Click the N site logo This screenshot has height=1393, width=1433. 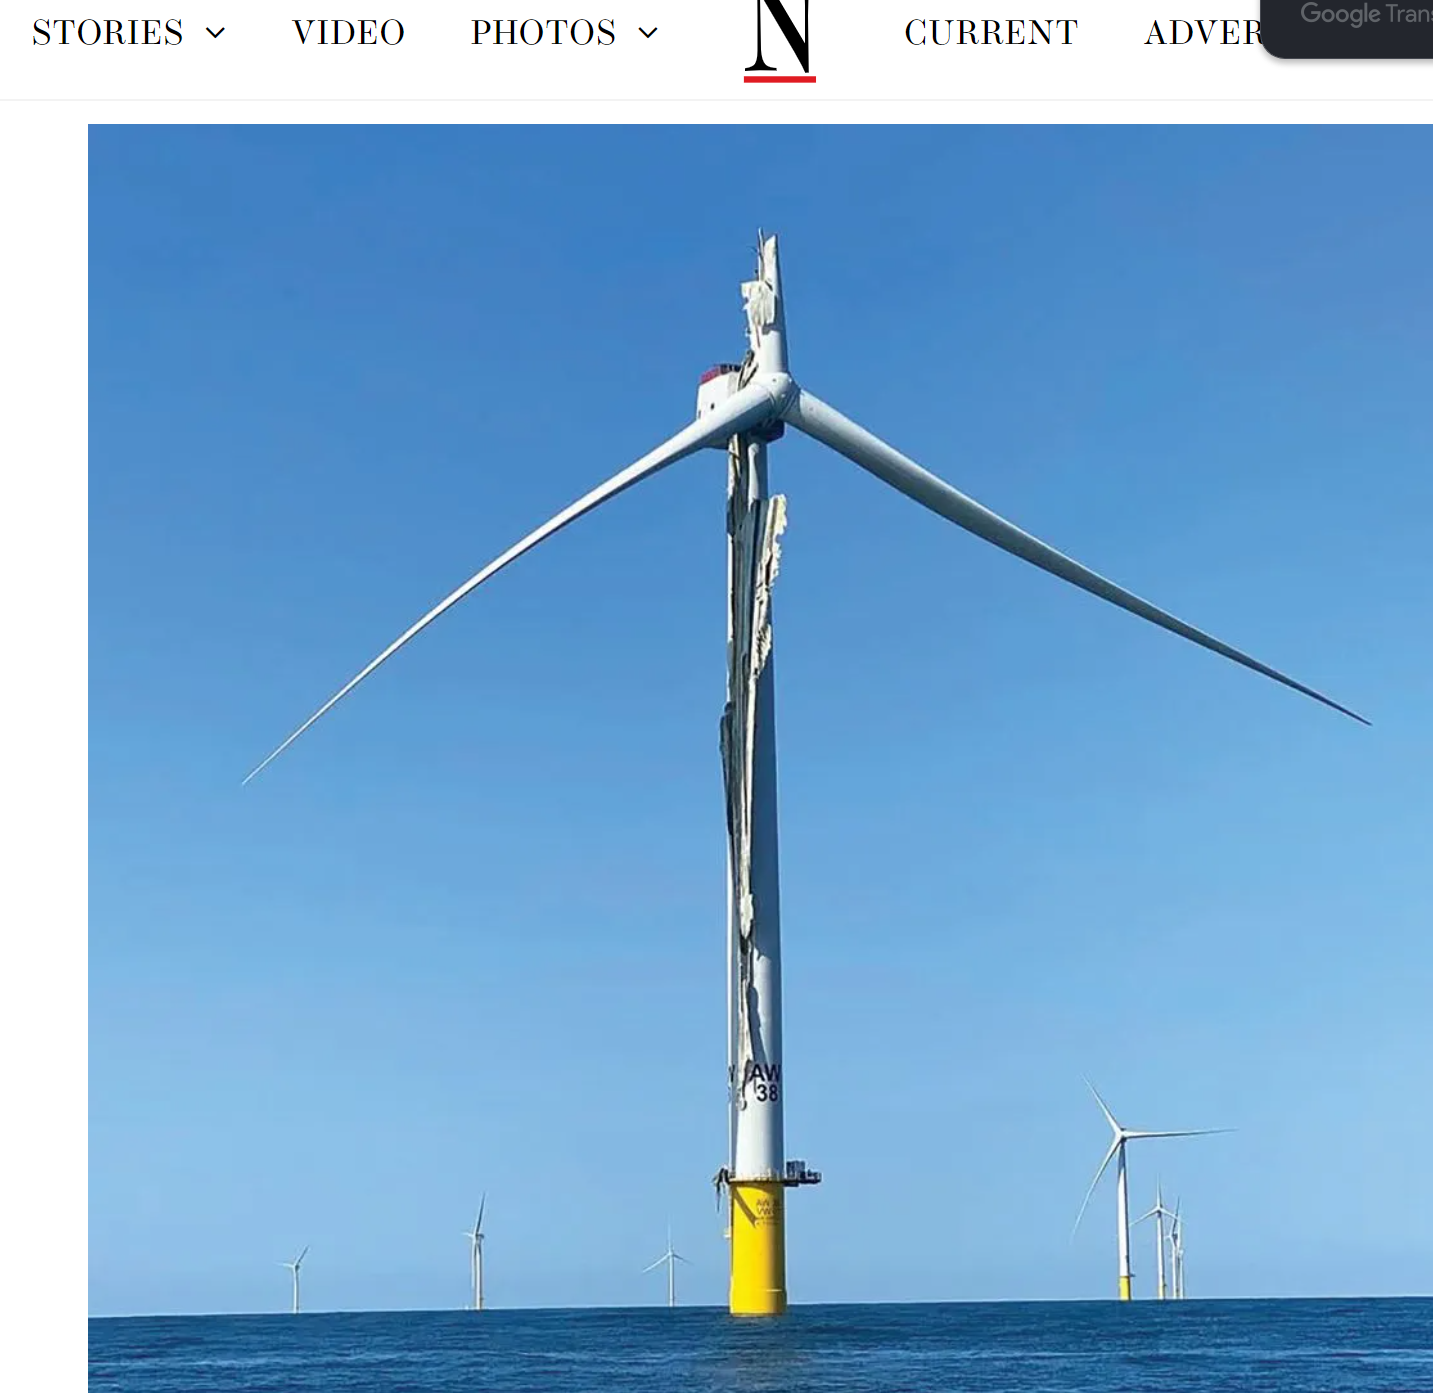780,38
